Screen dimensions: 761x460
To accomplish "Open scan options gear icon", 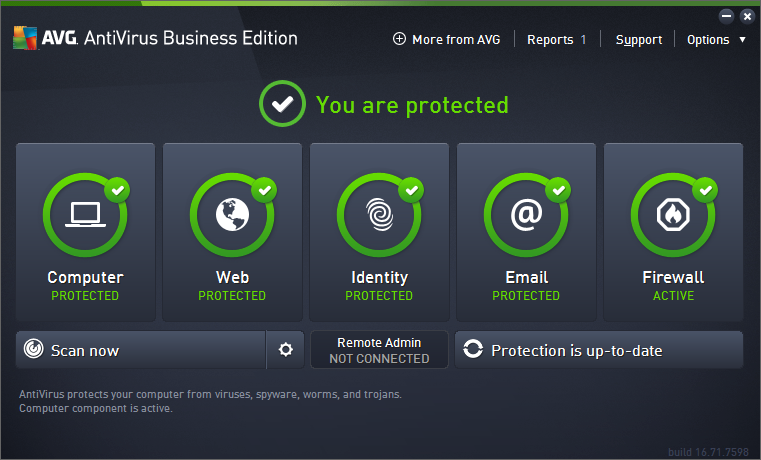I will (x=286, y=350).
